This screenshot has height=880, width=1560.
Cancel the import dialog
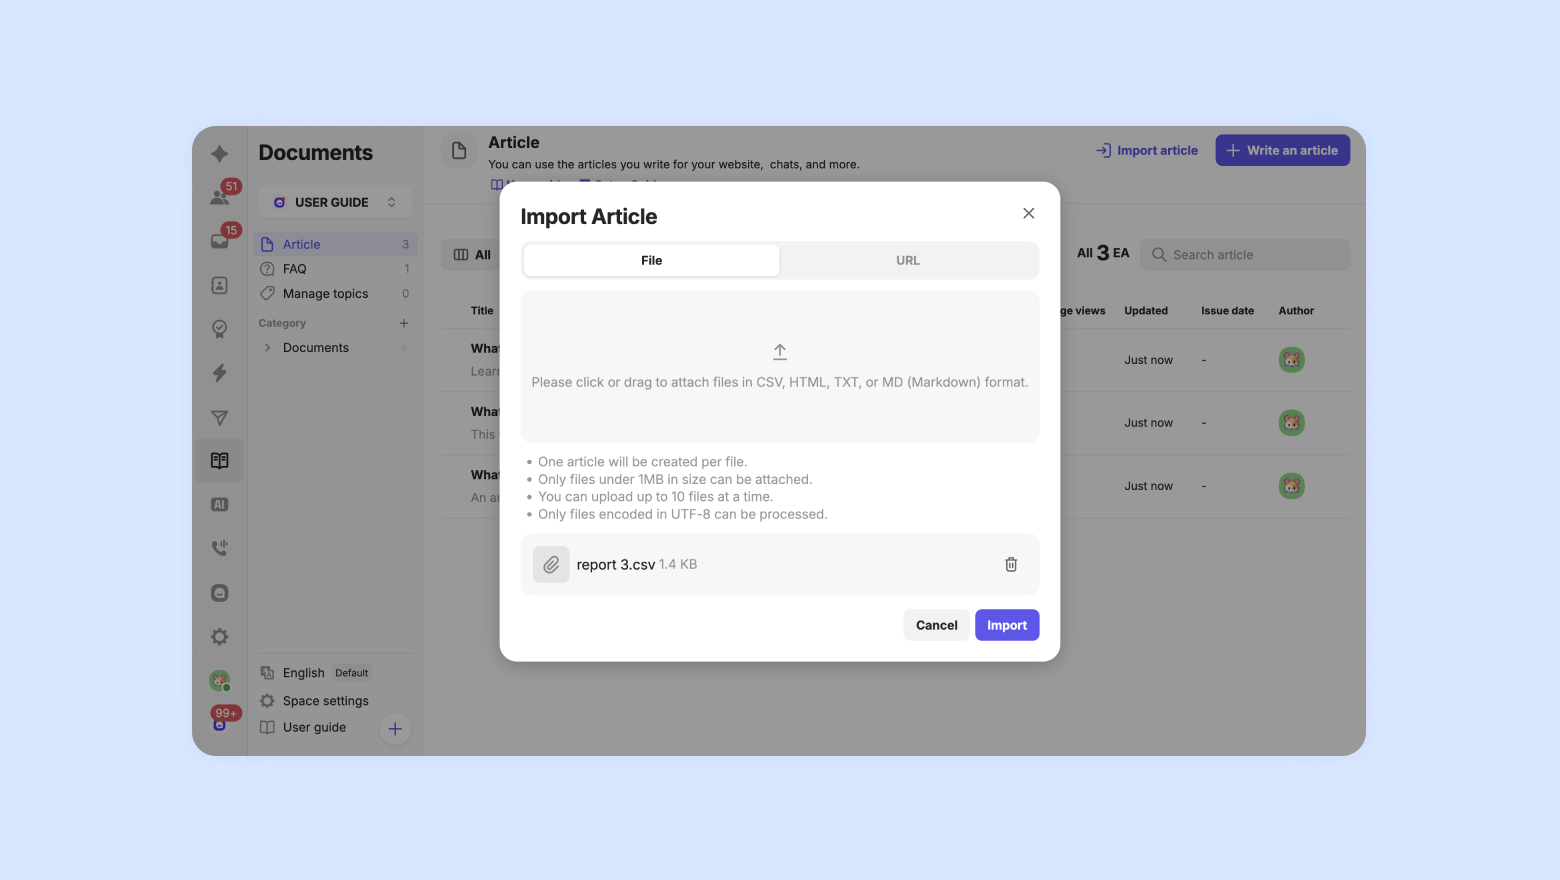click(937, 625)
